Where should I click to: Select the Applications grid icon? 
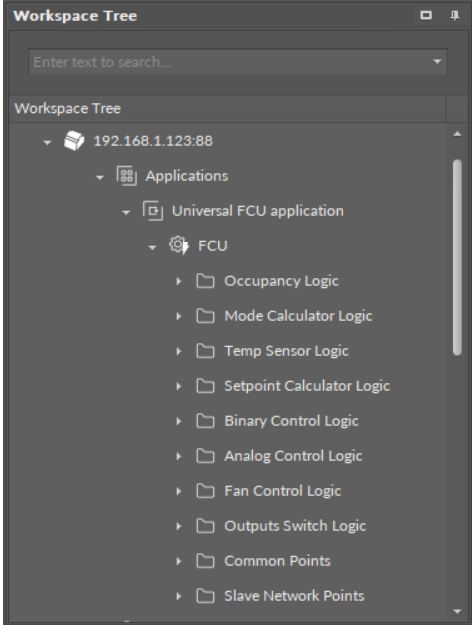(126, 176)
